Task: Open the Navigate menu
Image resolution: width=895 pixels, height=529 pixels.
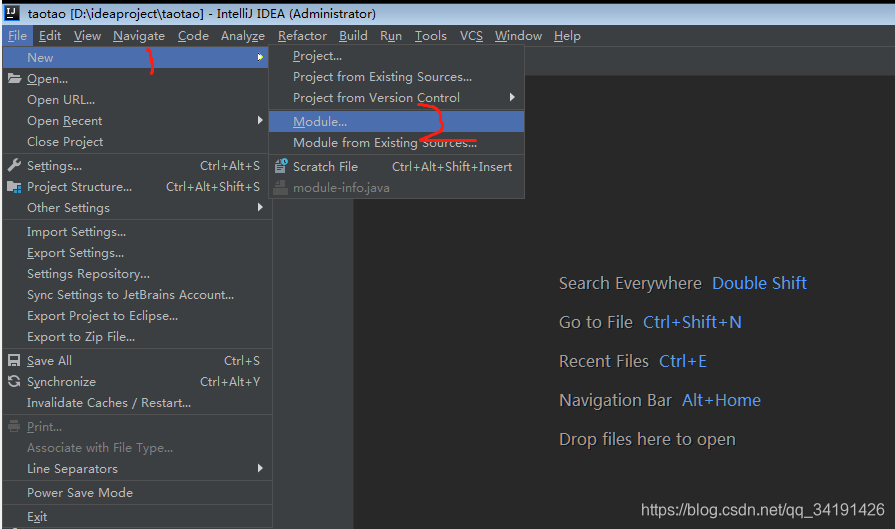Action: pos(139,35)
